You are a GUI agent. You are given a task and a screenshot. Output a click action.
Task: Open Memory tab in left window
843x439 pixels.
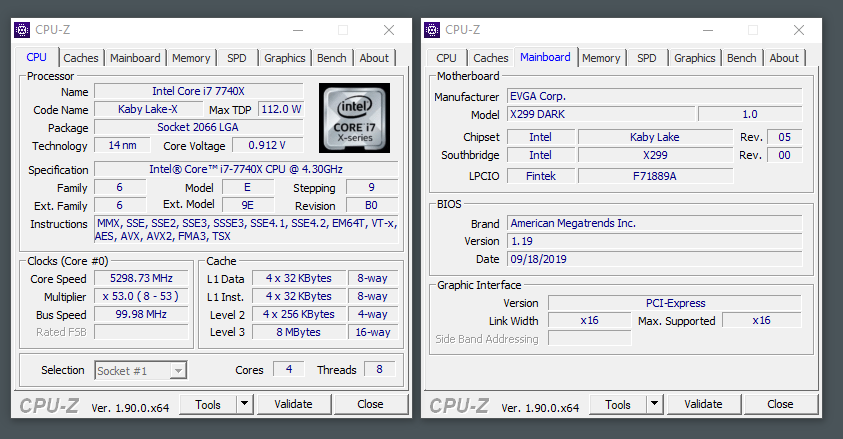[x=191, y=58]
